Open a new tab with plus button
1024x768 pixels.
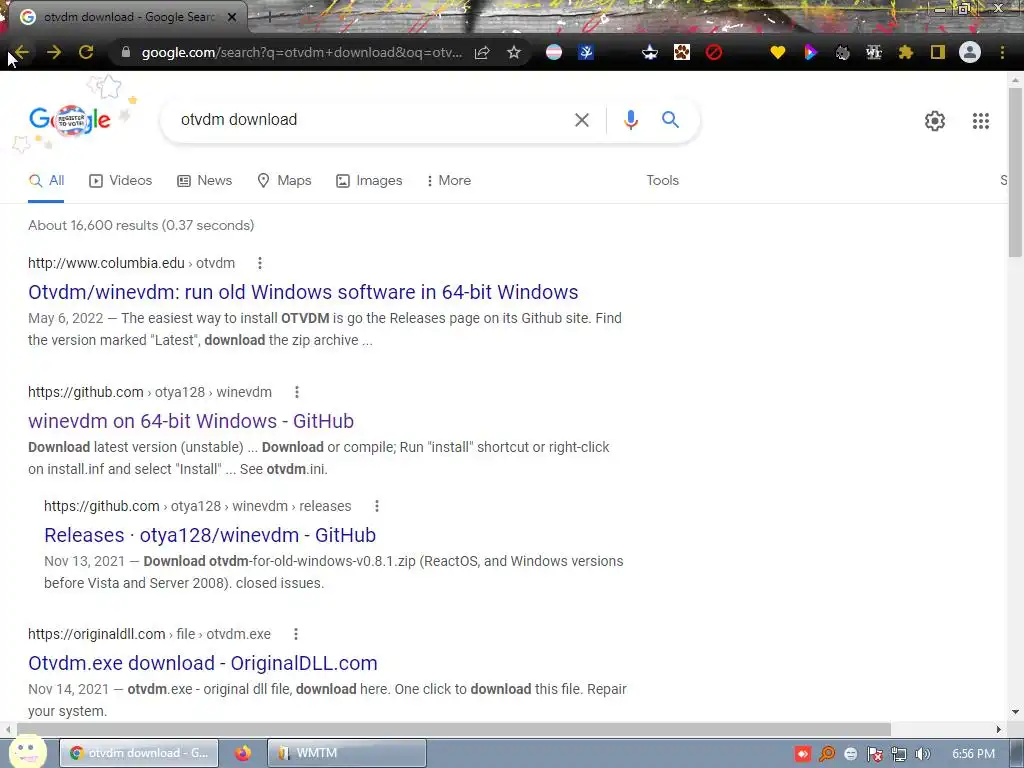(x=268, y=17)
